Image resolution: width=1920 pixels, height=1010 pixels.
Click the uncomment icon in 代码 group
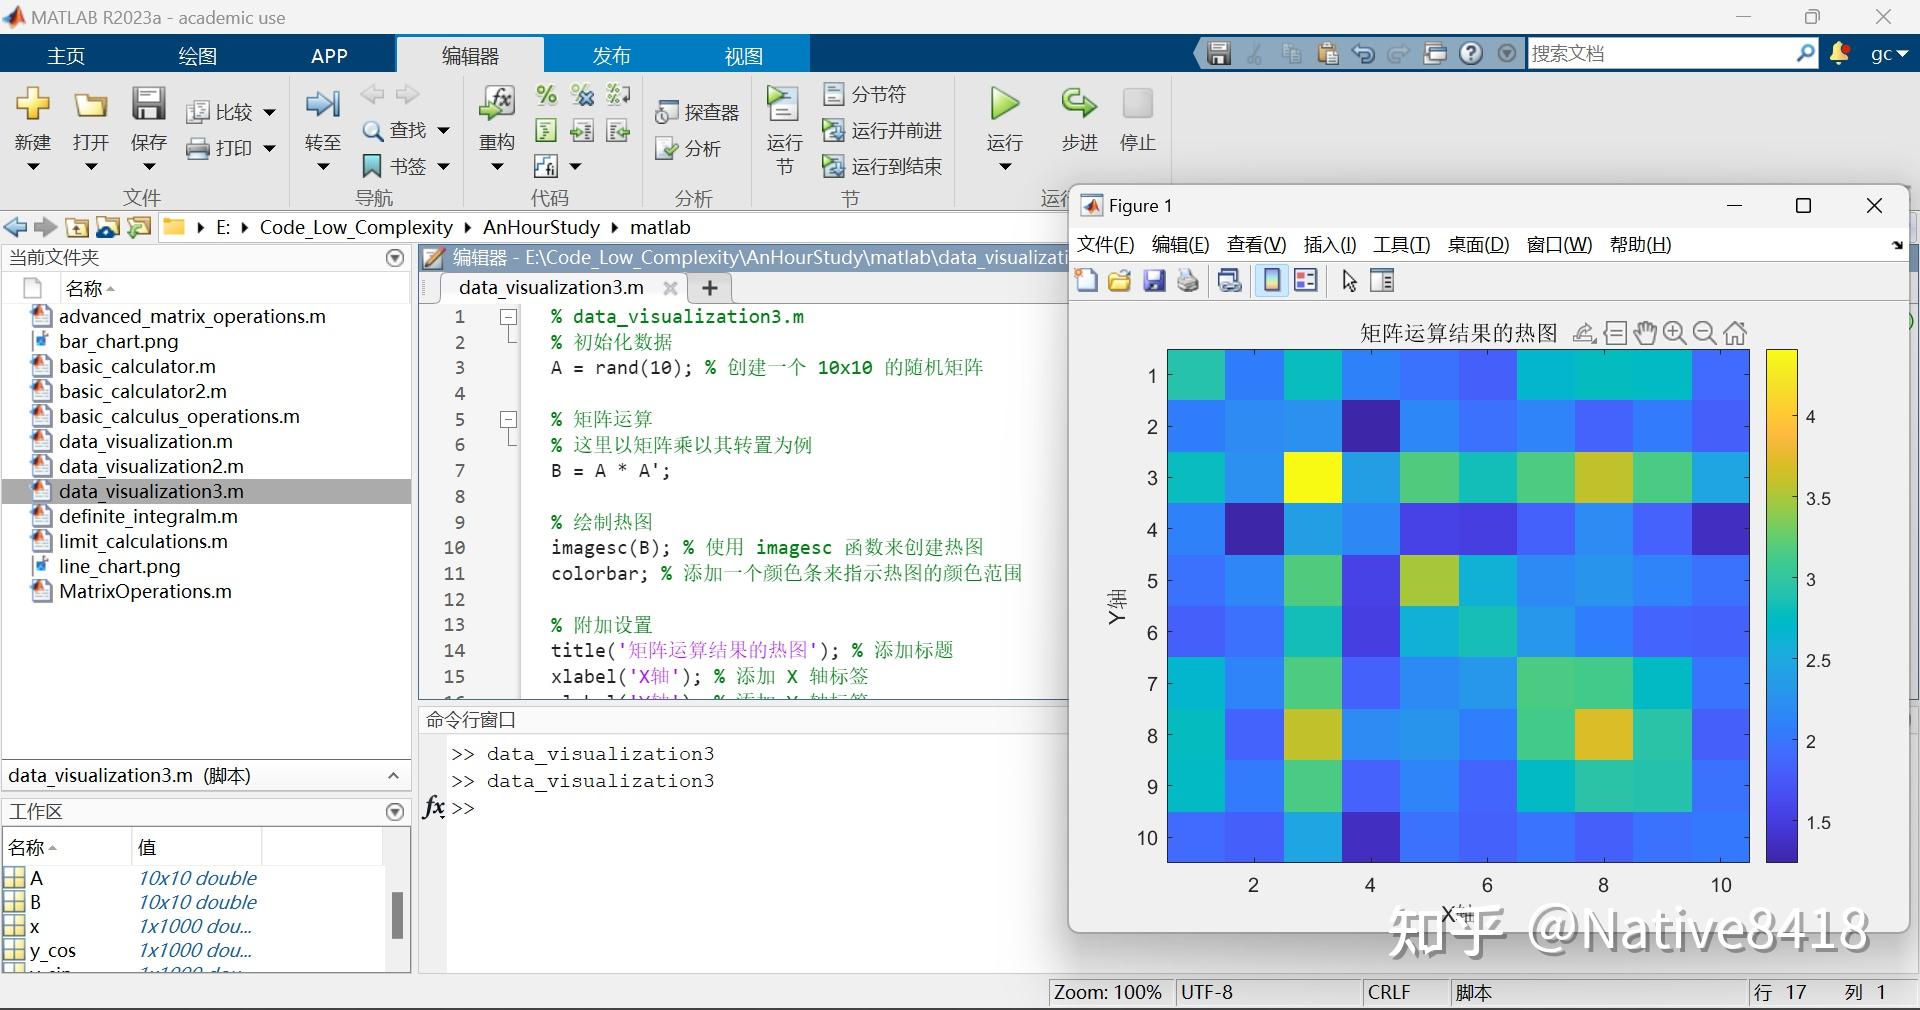(x=582, y=95)
